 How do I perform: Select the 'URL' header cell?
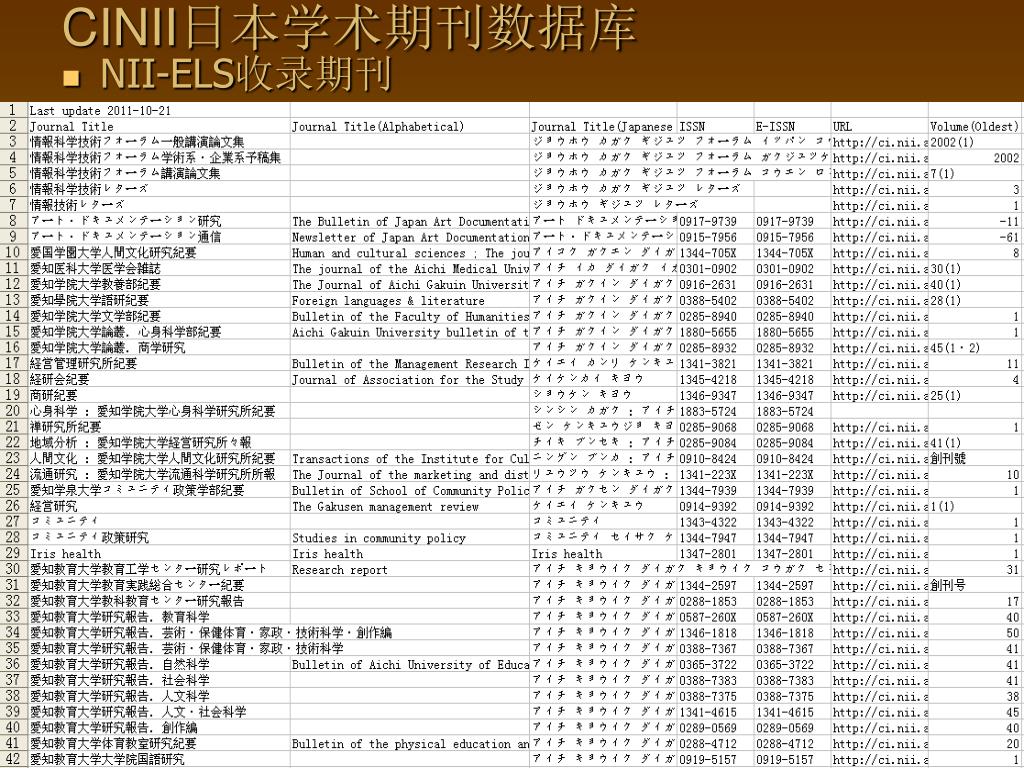coord(879,126)
